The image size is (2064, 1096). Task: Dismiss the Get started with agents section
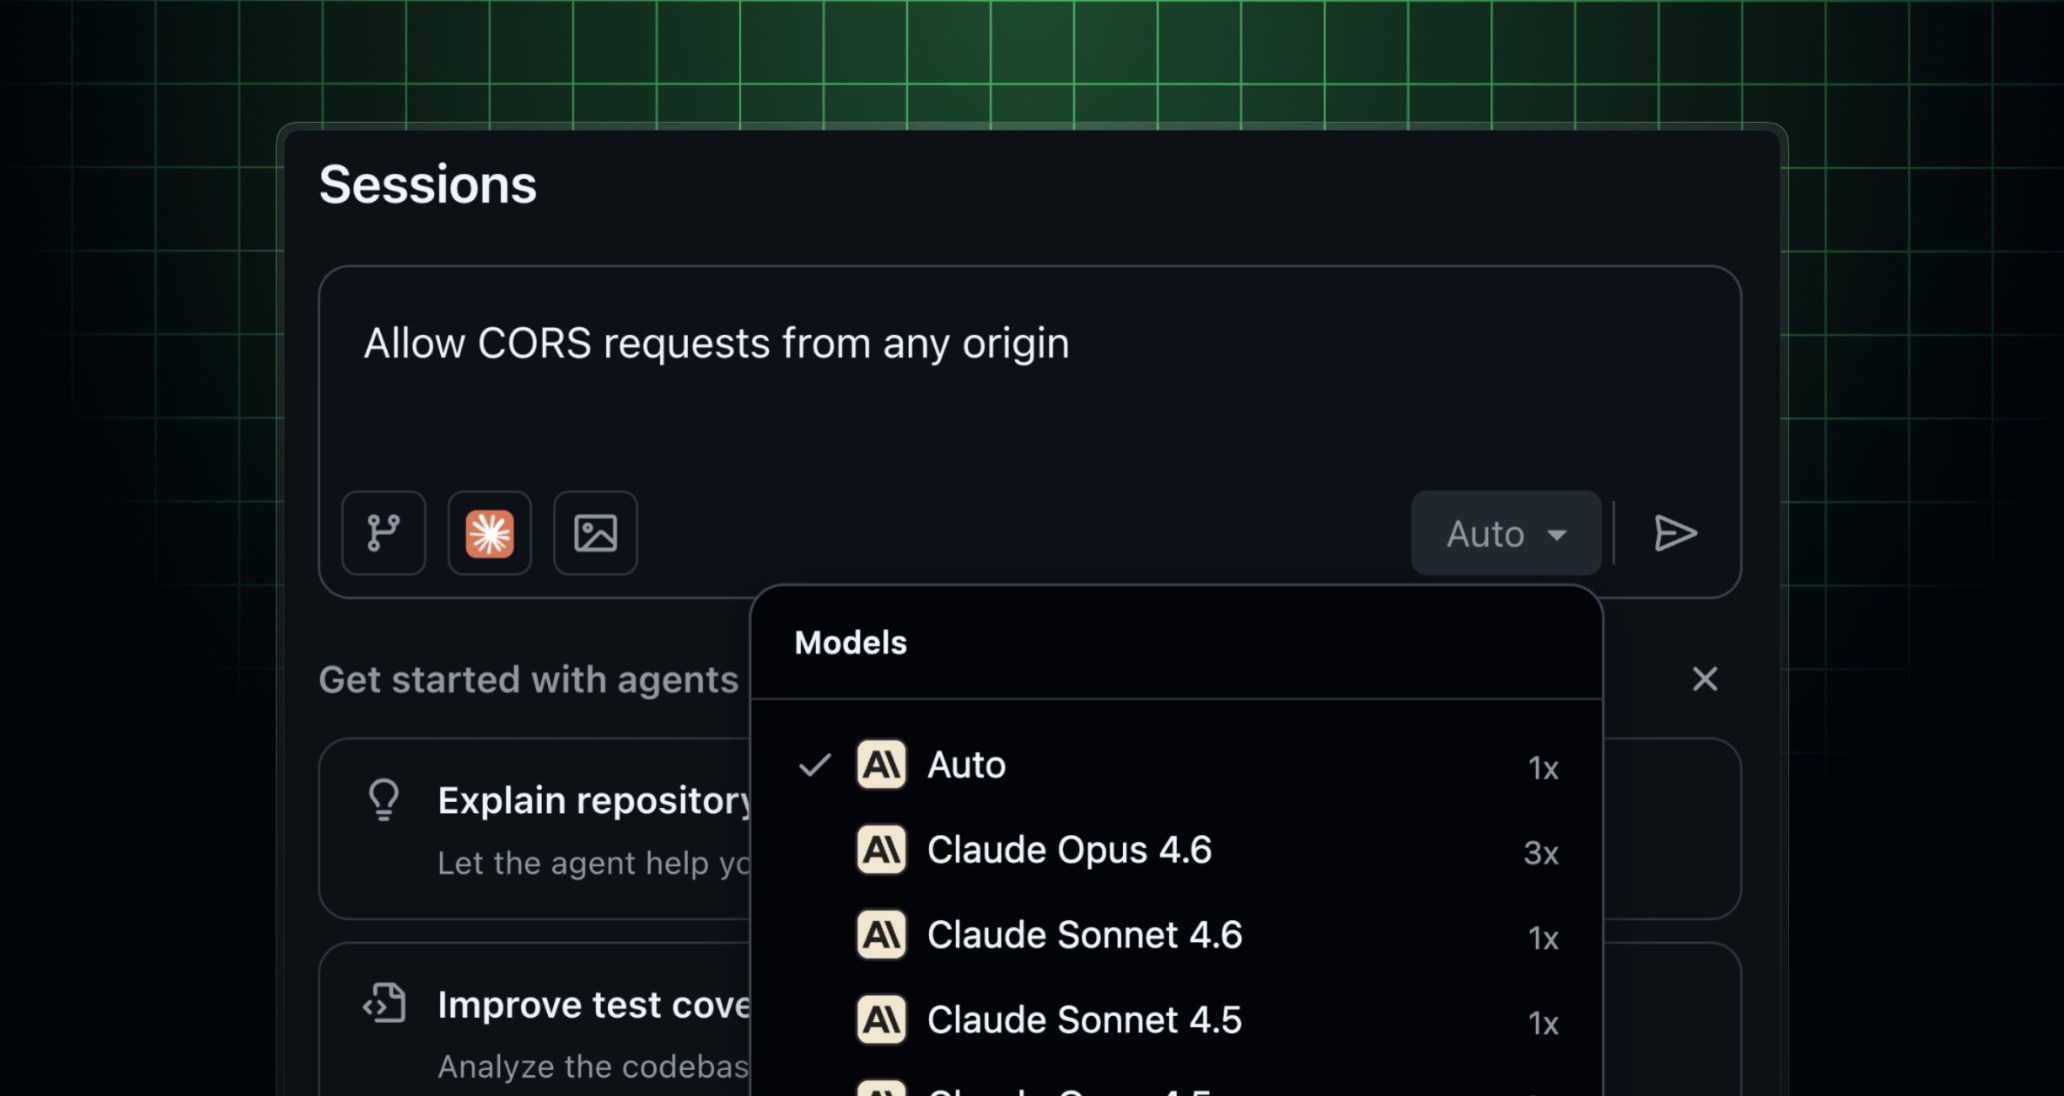[1705, 679]
